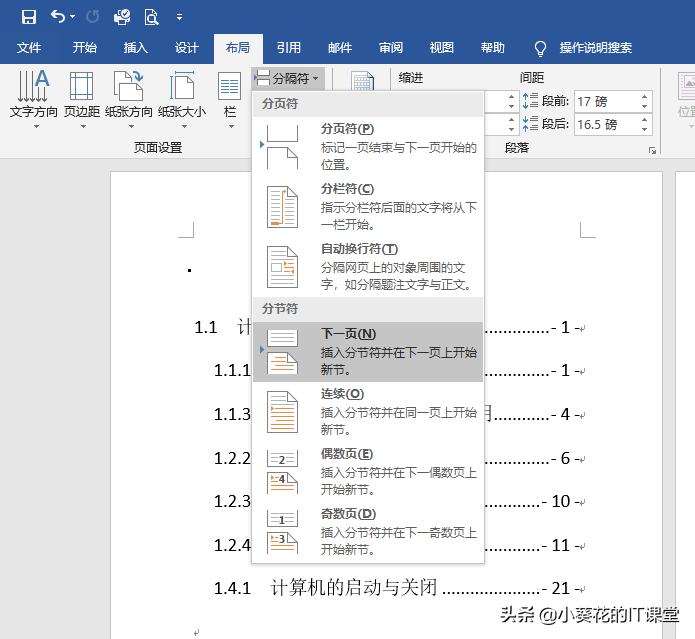Image resolution: width=695 pixels, height=639 pixels.
Task: Click the 段前 spacing before icon
Action: coord(530,101)
